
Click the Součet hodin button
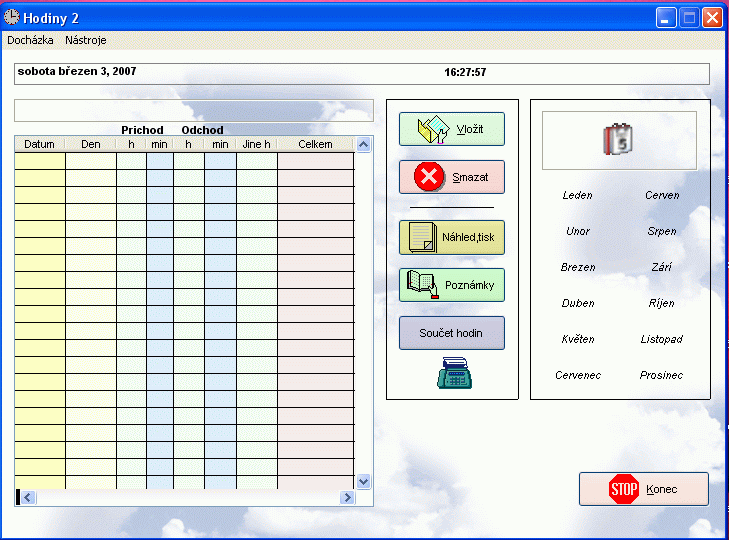coord(452,333)
